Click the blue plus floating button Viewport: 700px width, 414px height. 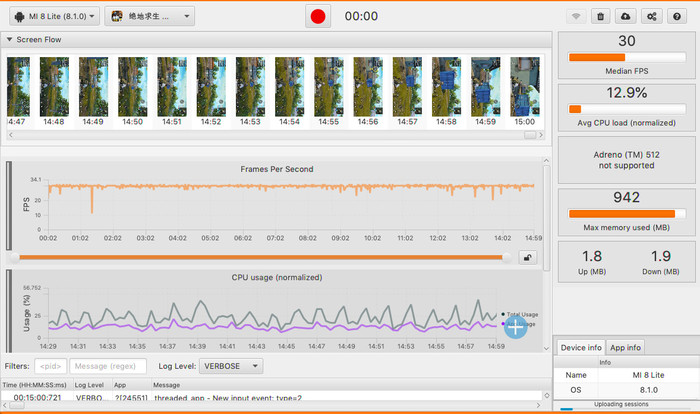pyautogui.click(x=515, y=326)
